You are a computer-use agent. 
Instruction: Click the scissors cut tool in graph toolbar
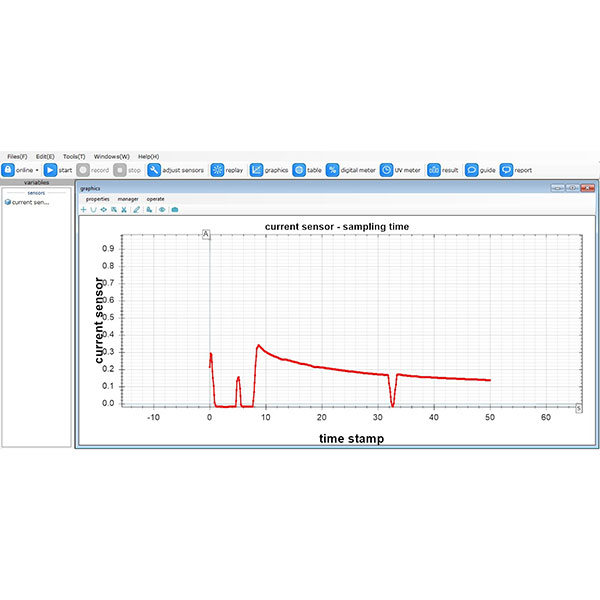[x=124, y=209]
